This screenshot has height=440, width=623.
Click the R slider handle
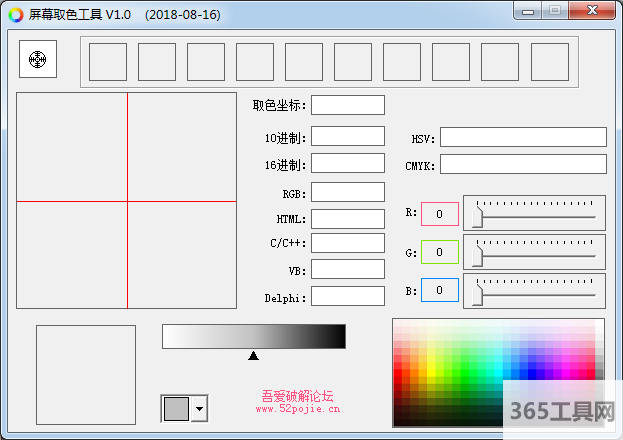pos(479,214)
